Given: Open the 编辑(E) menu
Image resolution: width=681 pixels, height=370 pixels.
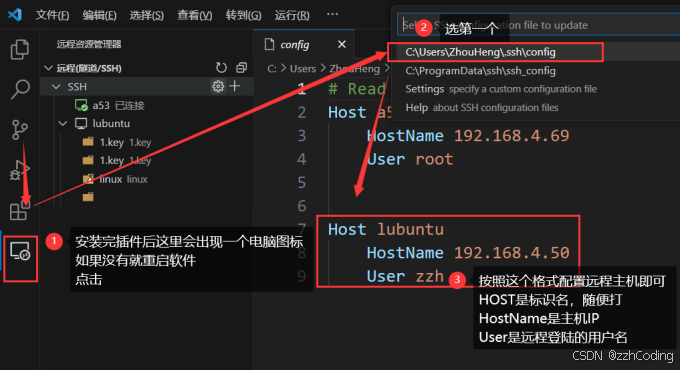Looking at the screenshot, I should (x=100, y=15).
